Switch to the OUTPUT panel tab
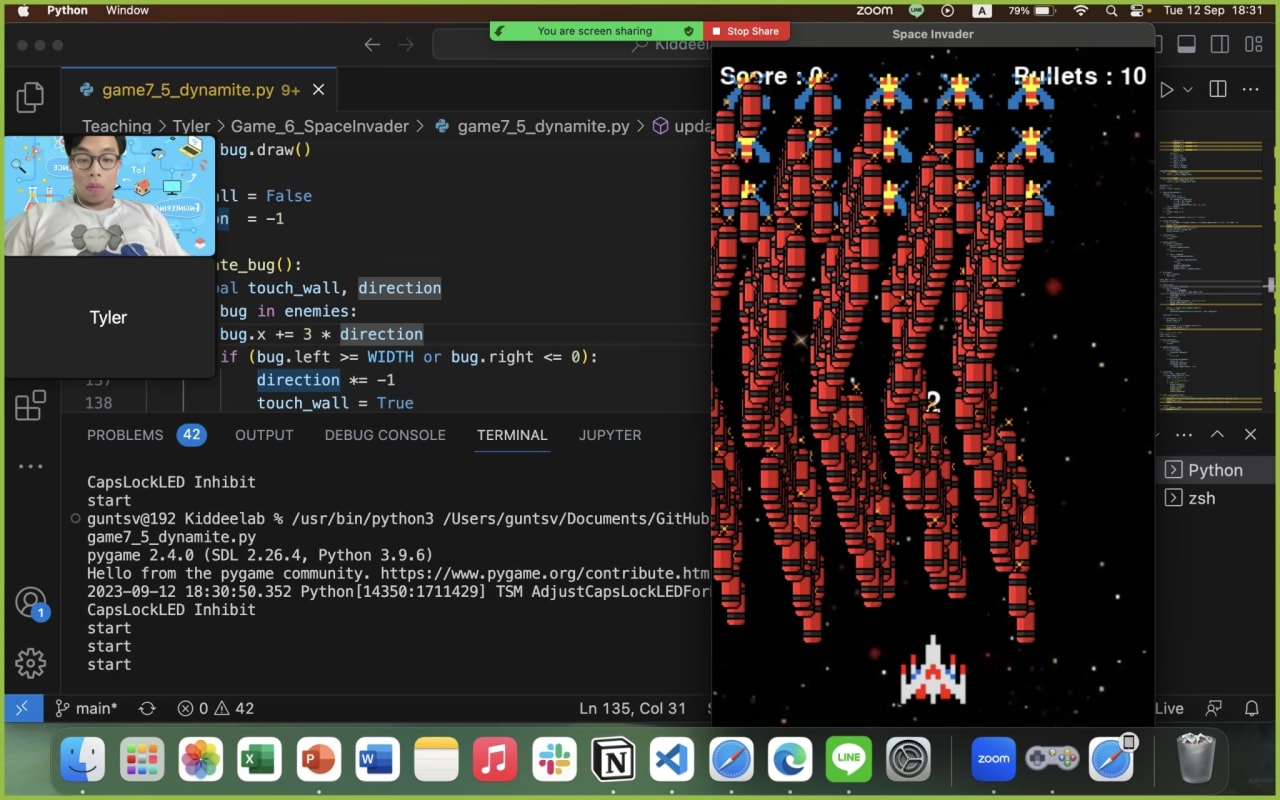Viewport: 1280px width, 800px height. click(x=264, y=435)
